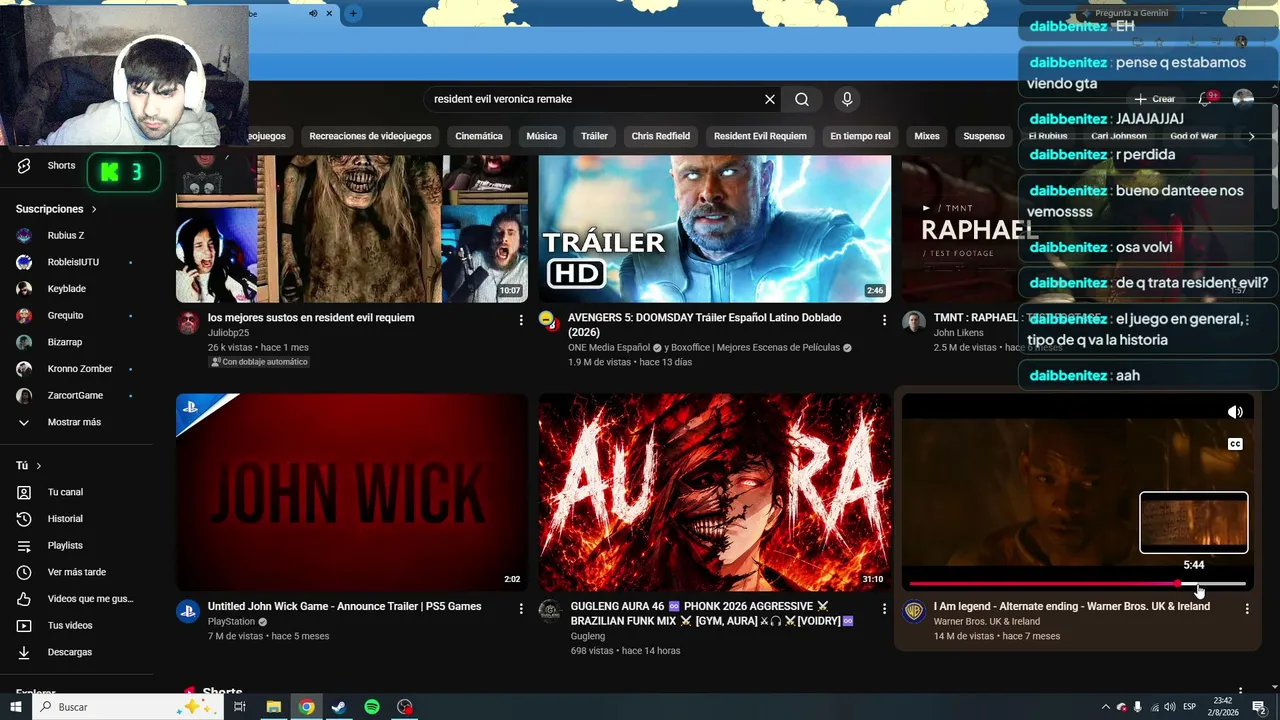Mute the browser tab audio
Viewport: 1280px width, 720px height.
(313, 13)
